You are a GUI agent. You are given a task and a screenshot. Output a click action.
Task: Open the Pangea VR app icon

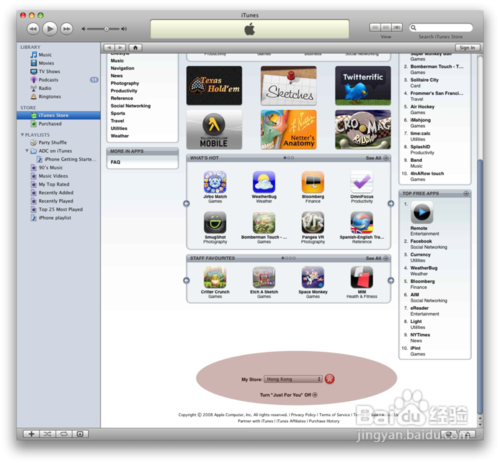[313, 222]
